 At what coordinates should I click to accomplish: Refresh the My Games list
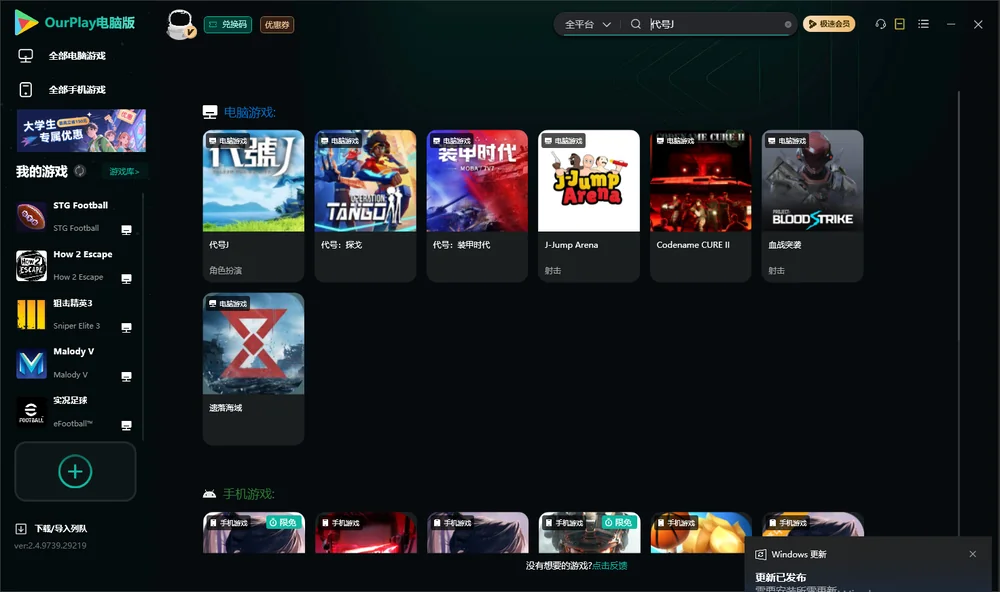coord(80,171)
